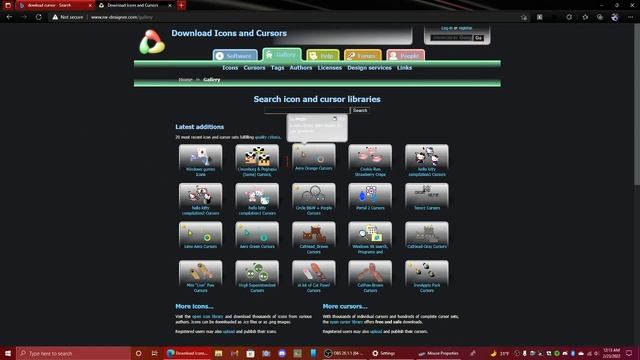Click the open cursor library link
The image size is (640, 360).
pos(346,322)
